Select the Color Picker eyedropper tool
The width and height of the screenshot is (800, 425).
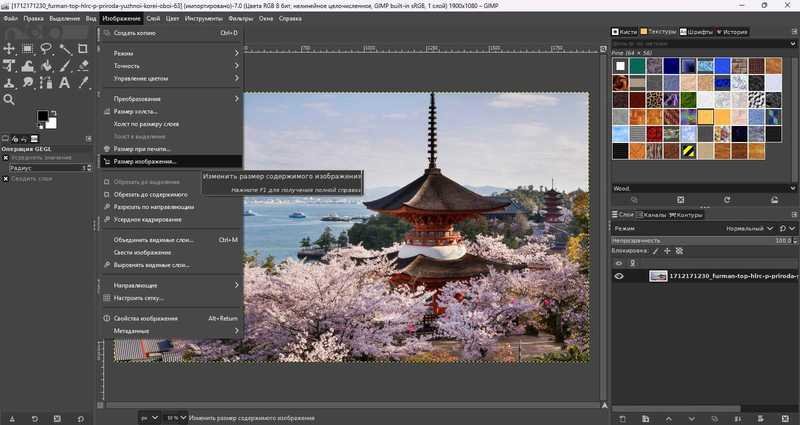point(83,82)
